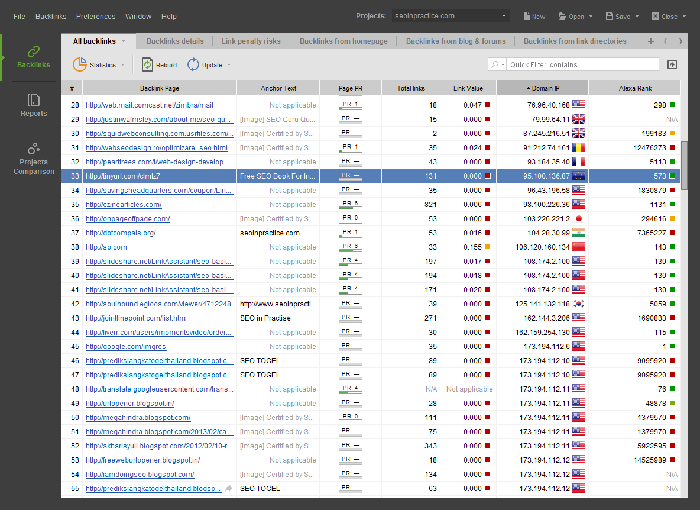Sort by the Alexa Rank column header
Image resolution: width=700 pixels, height=510 pixels.
coord(636,88)
